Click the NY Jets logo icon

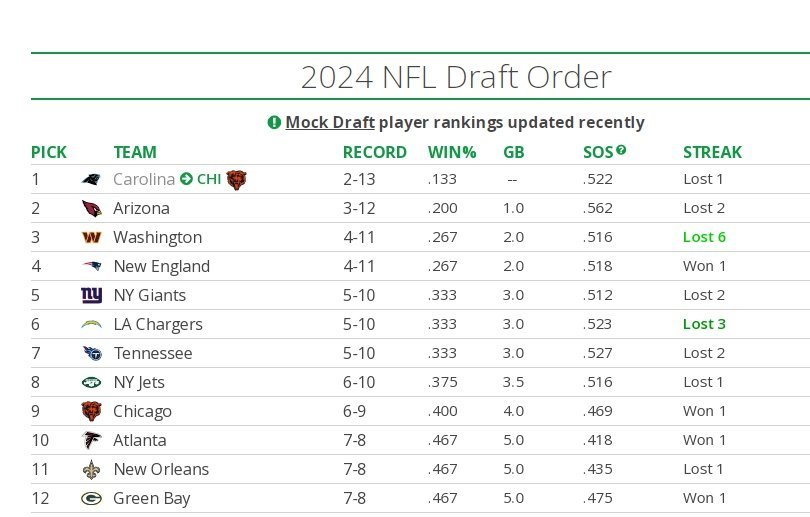pos(92,383)
